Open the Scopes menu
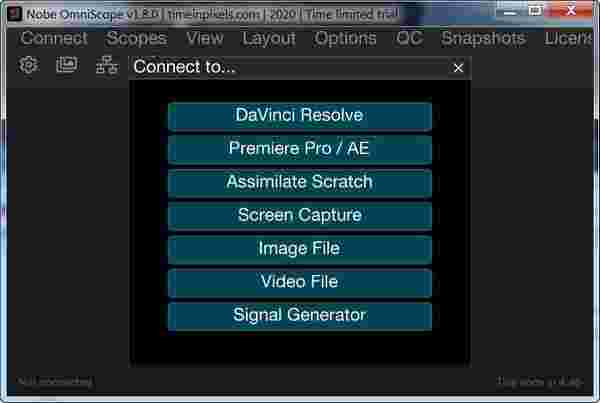This screenshot has width=600, height=403. click(x=137, y=38)
